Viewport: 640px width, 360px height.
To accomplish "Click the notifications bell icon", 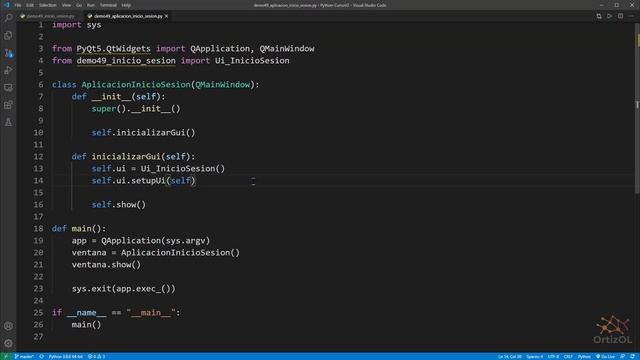I will [x=632, y=356].
